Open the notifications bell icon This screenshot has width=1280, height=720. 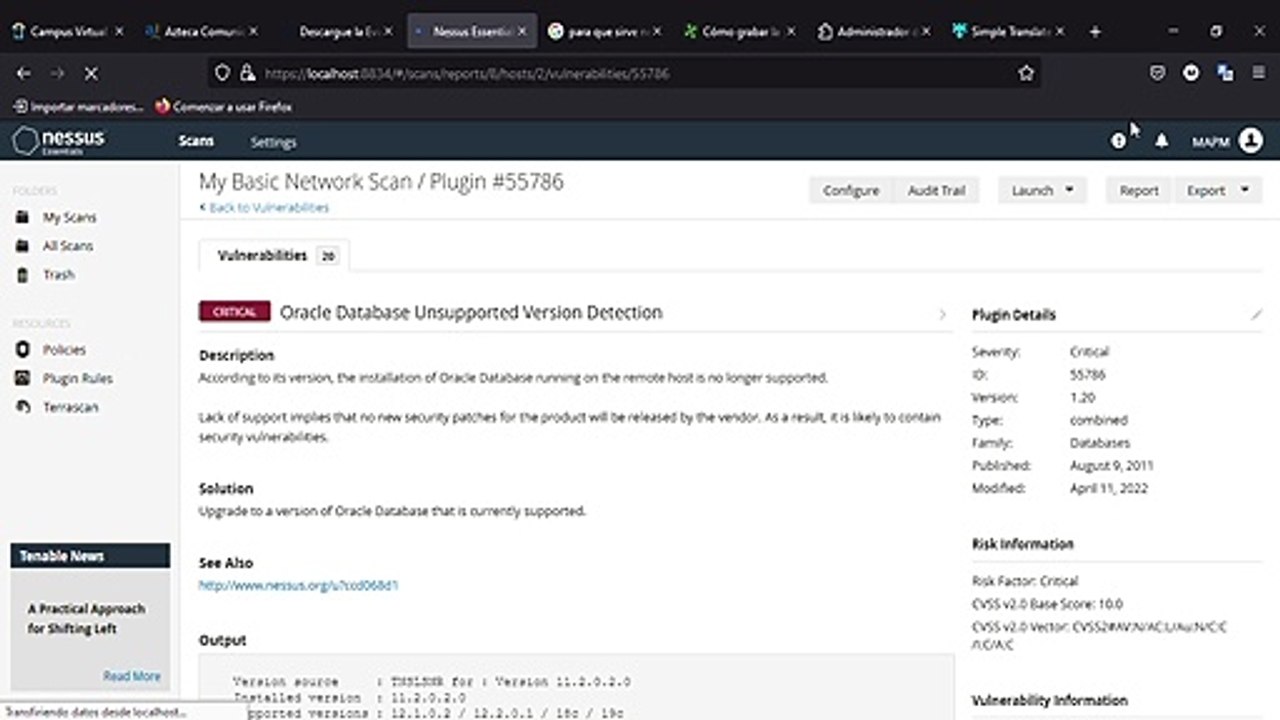1161,141
